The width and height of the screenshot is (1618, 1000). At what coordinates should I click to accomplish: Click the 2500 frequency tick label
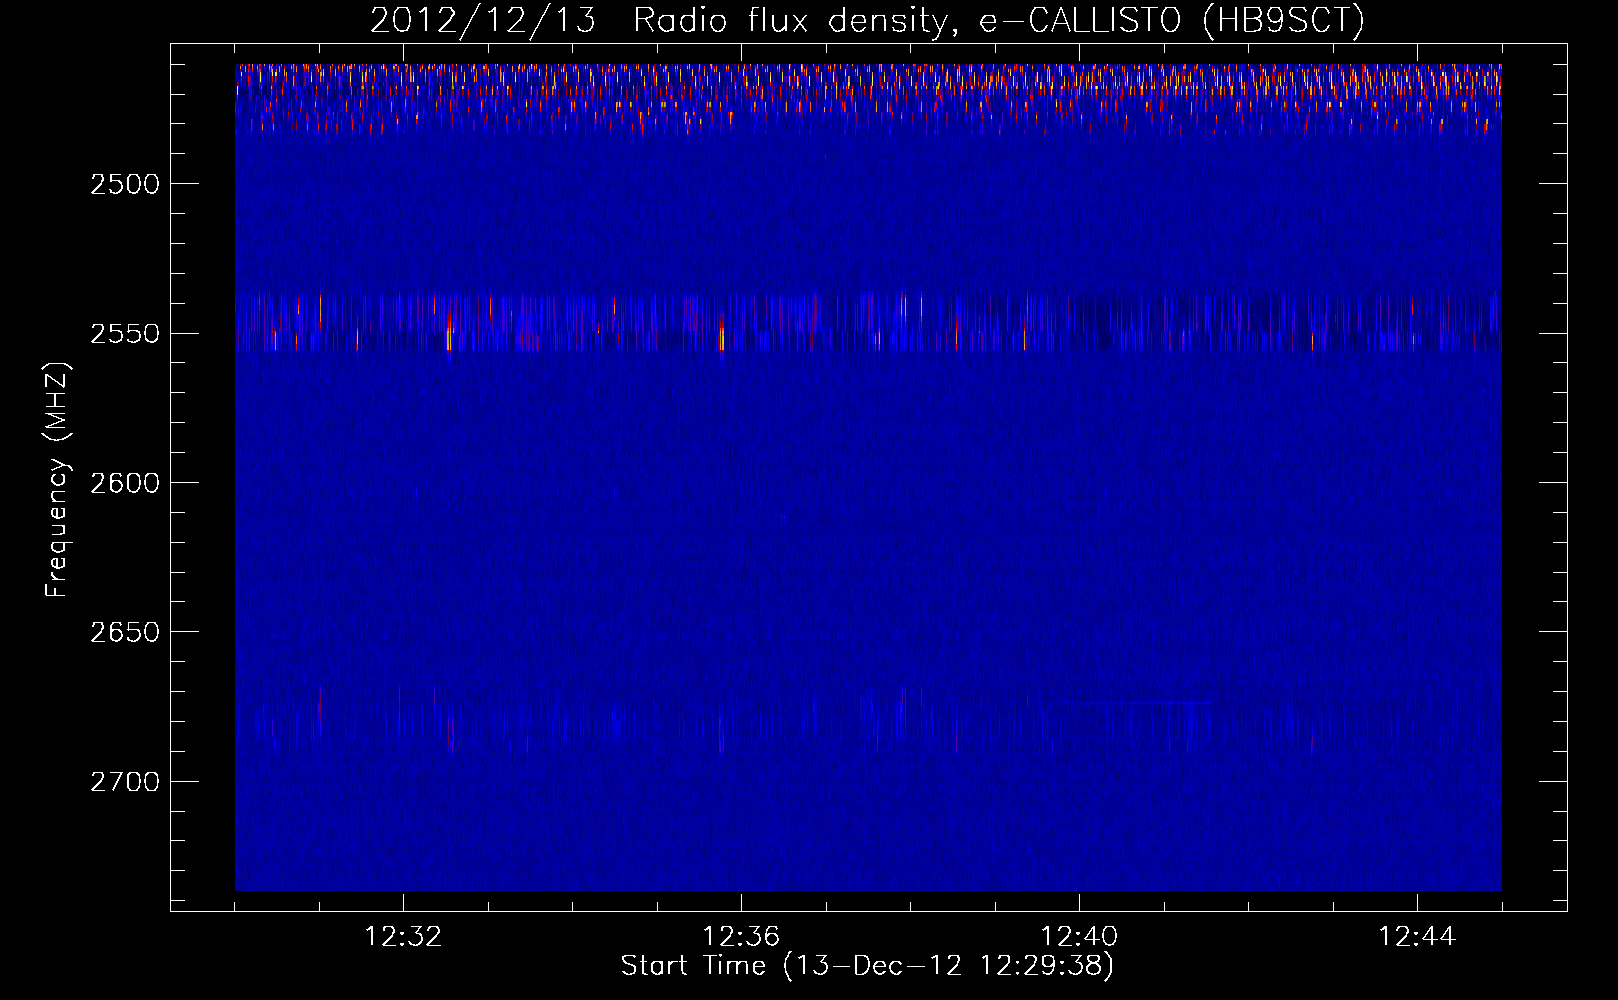[125, 184]
